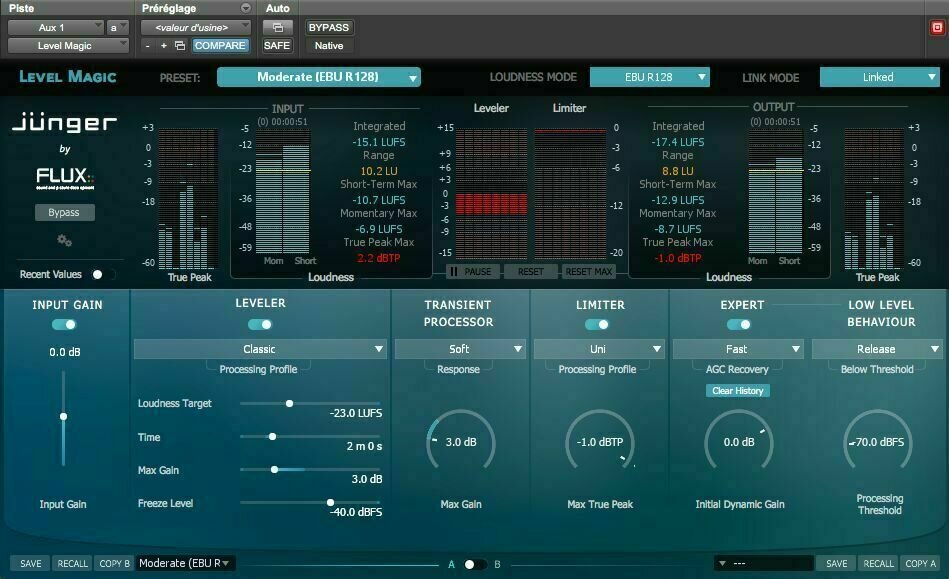This screenshot has width=949, height=579.
Task: Open the Leveler Classic processing profile dropdown
Action: 260,348
